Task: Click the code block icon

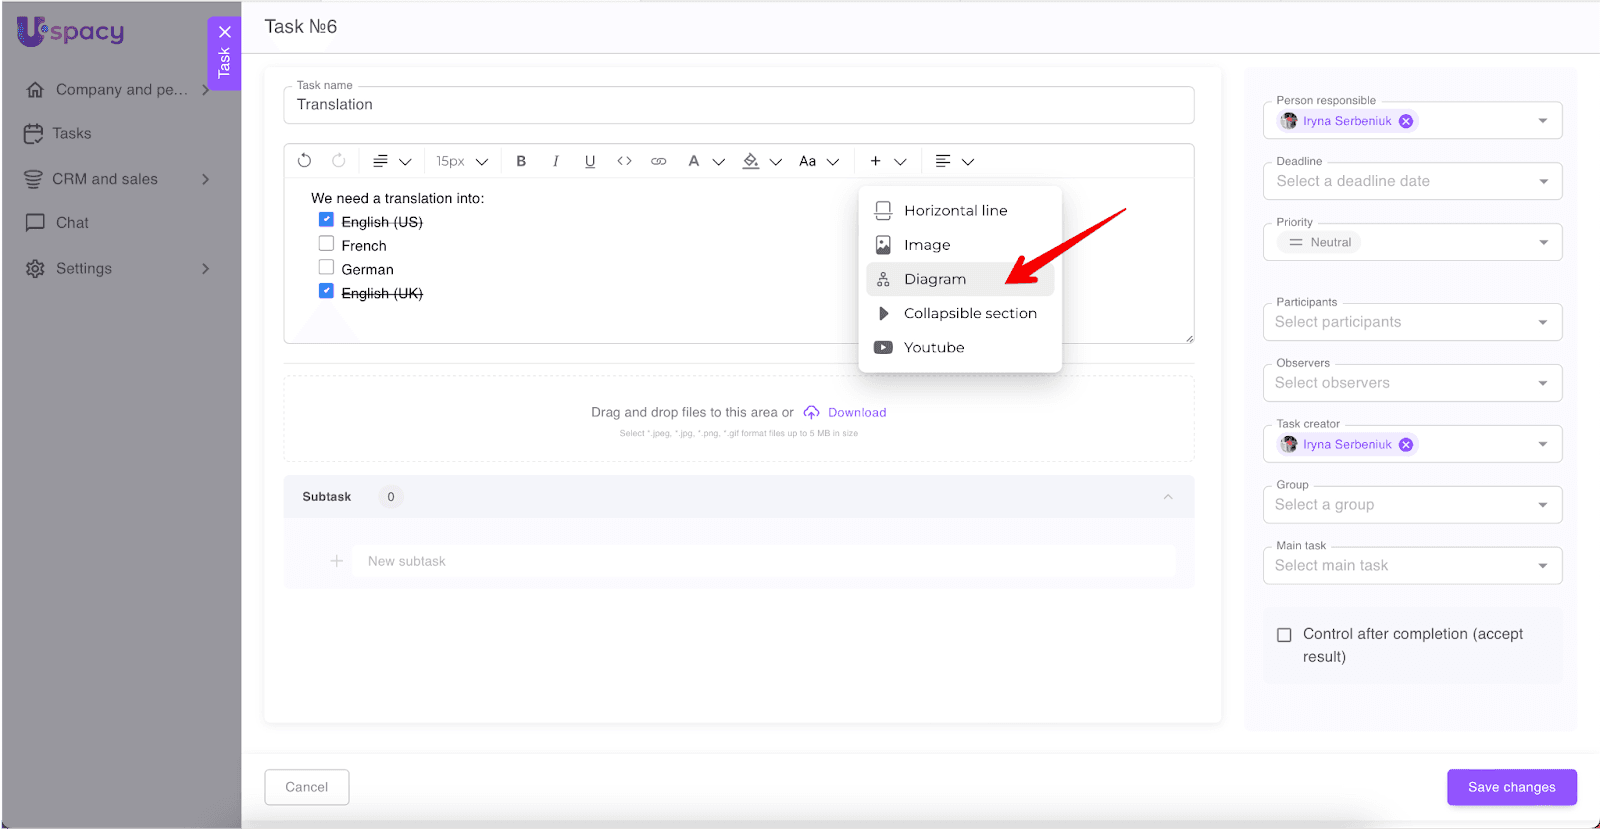Action: [x=624, y=161]
